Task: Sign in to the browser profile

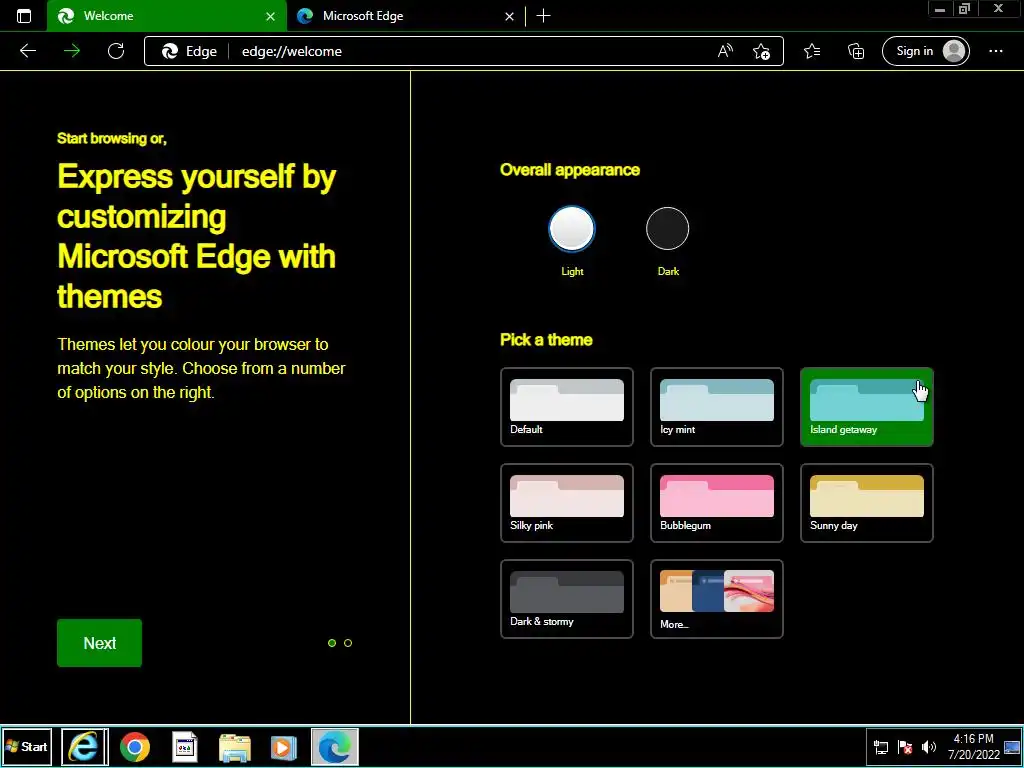Action: click(x=925, y=51)
